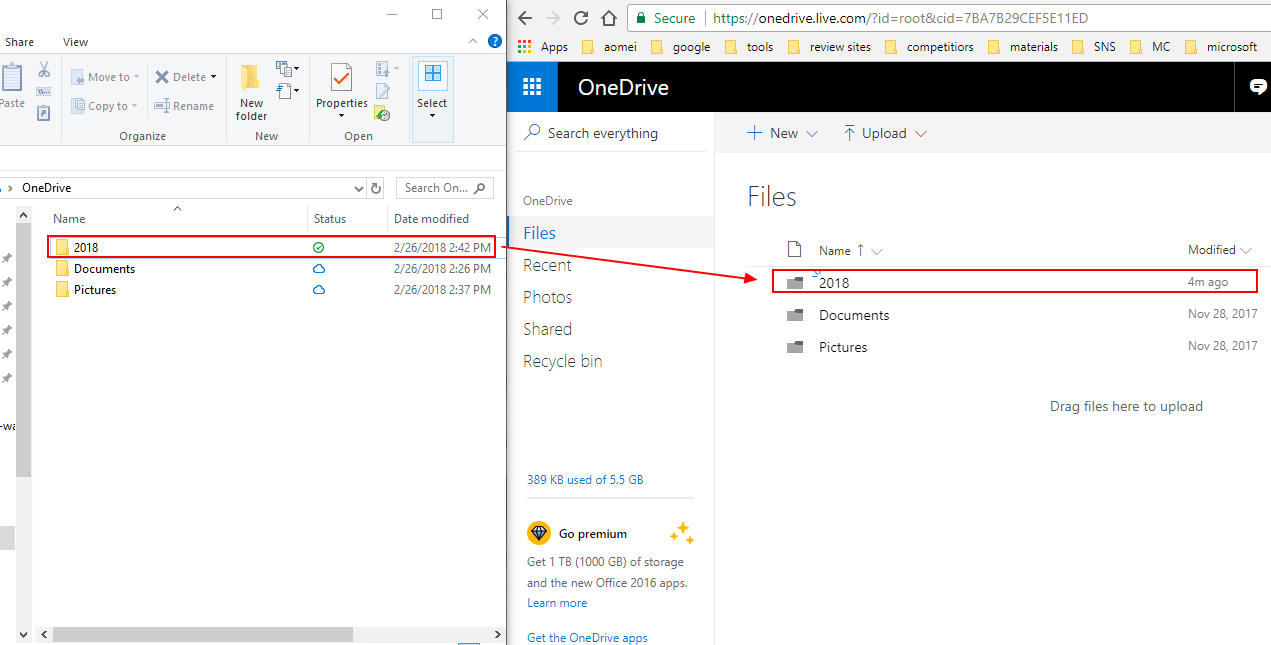Select Photos in OneDrive navigation

tap(548, 297)
